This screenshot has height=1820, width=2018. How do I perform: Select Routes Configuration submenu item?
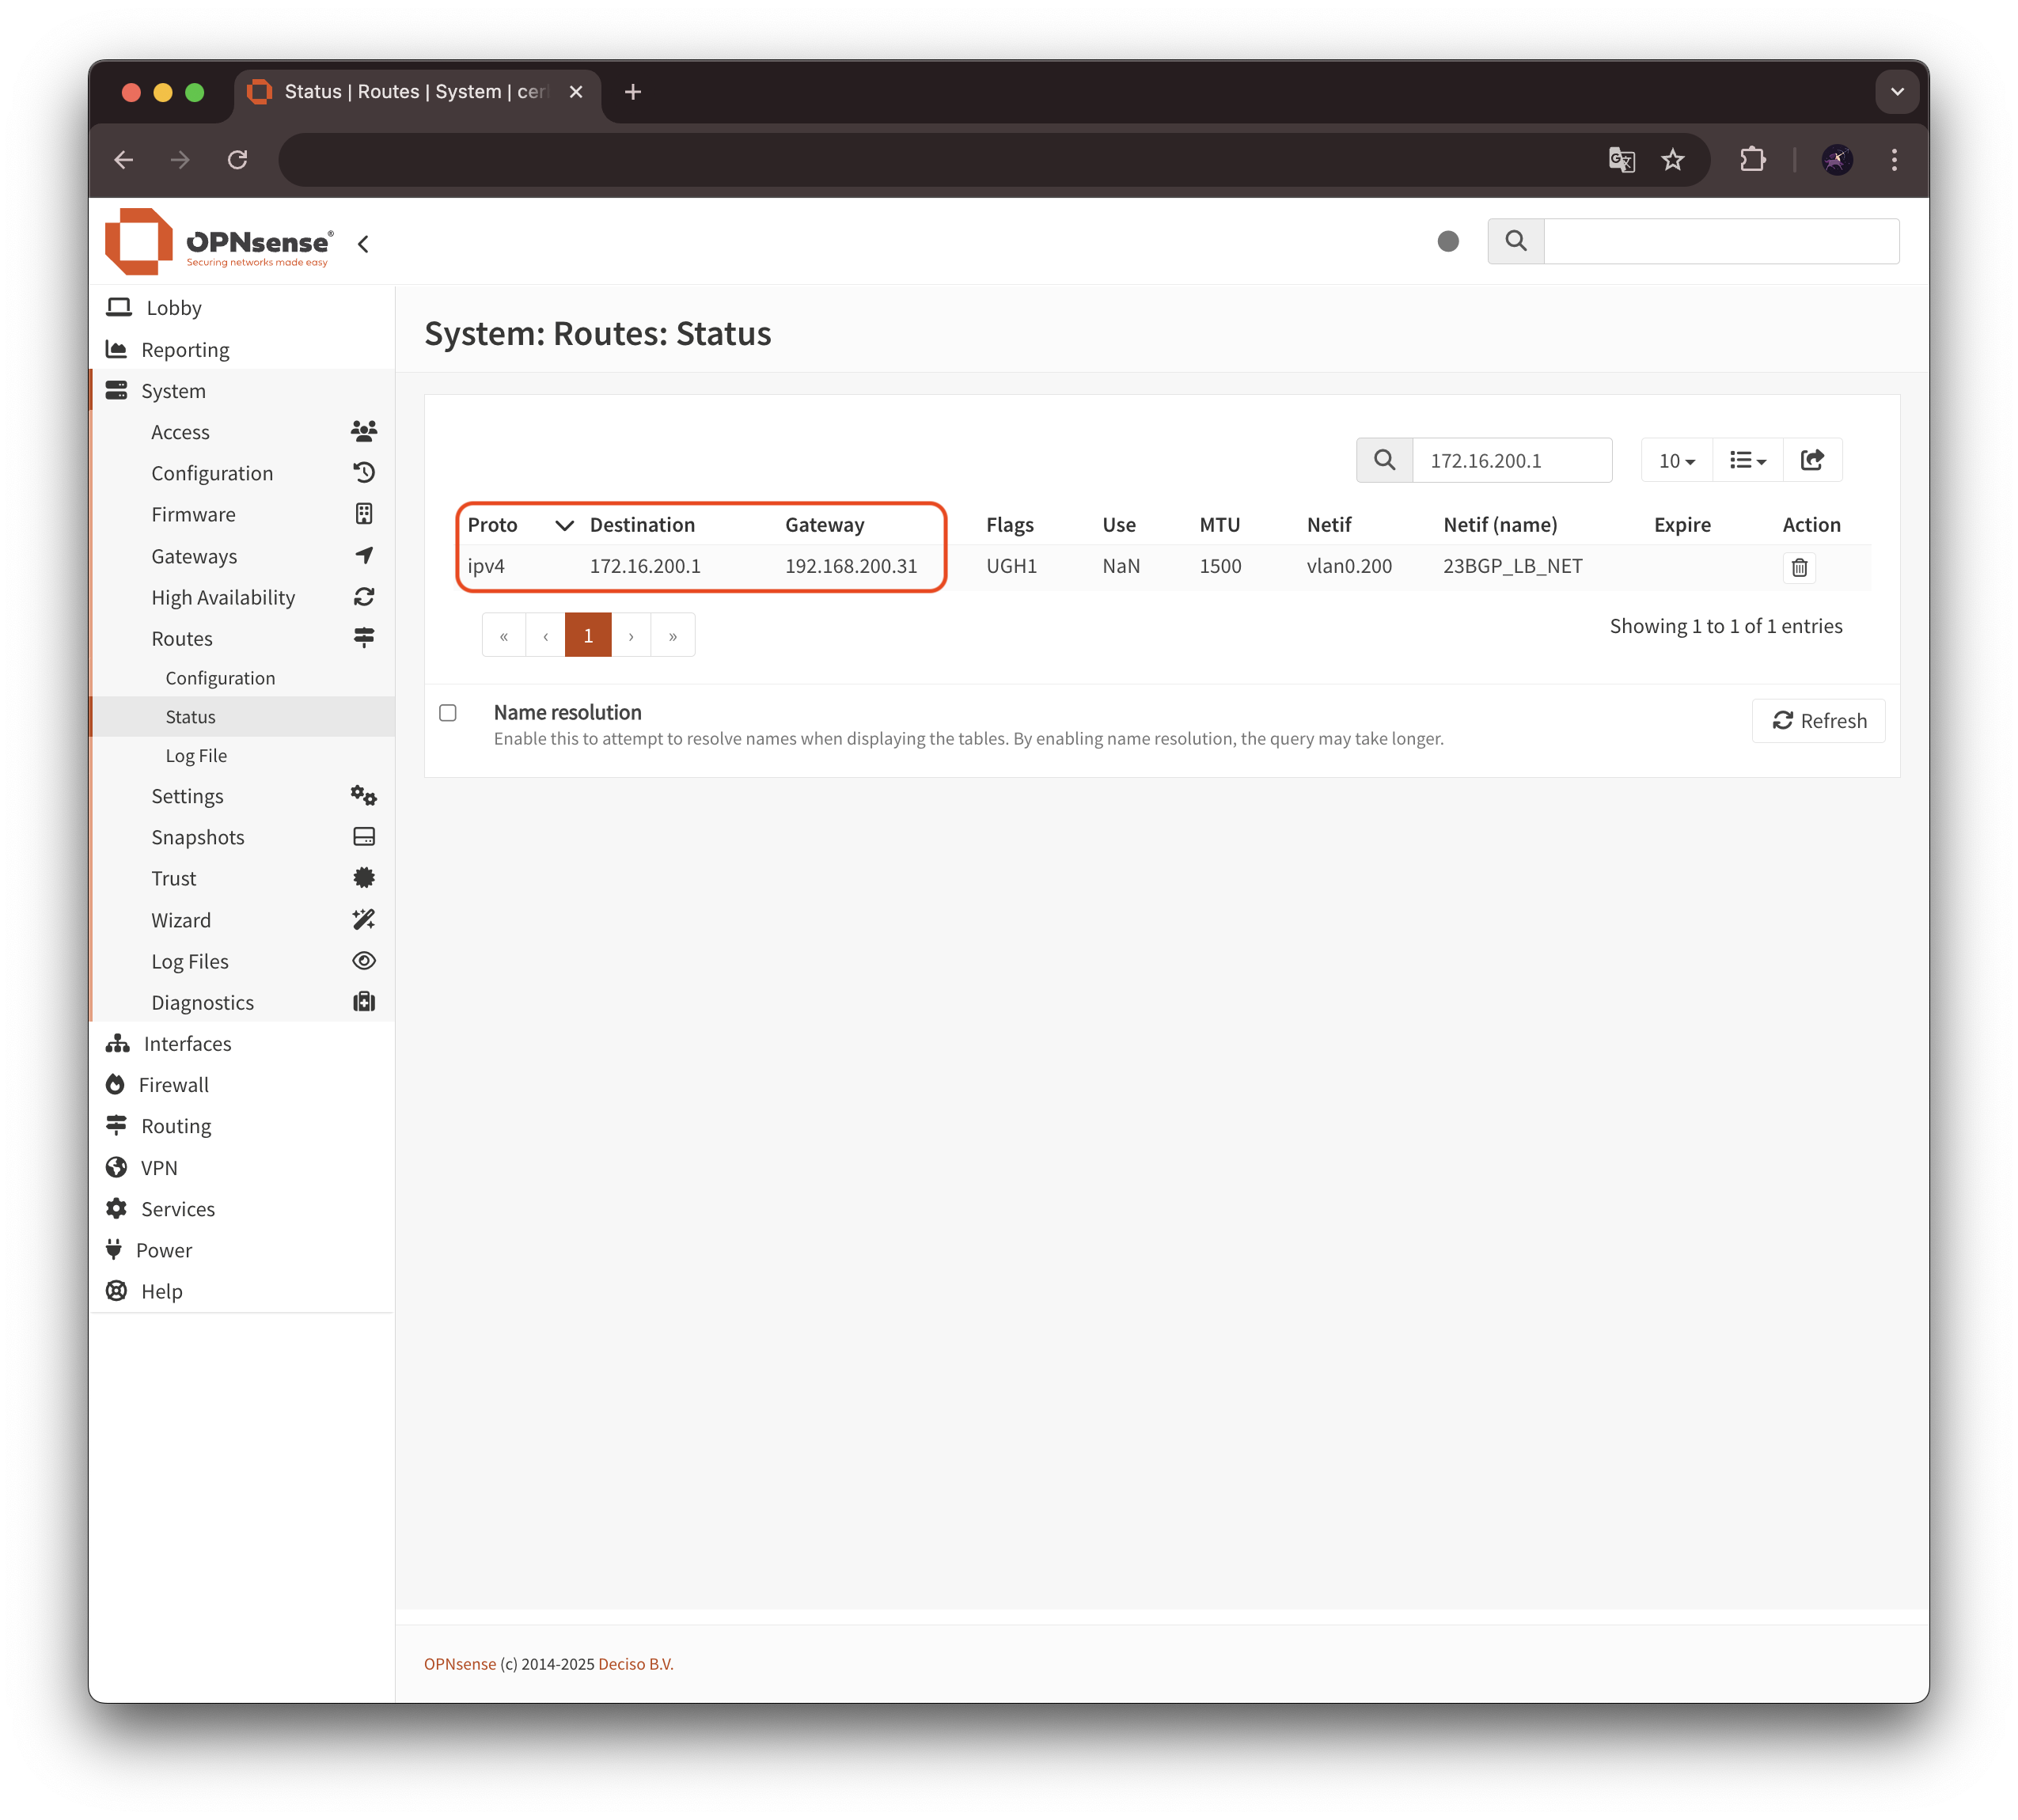[220, 678]
